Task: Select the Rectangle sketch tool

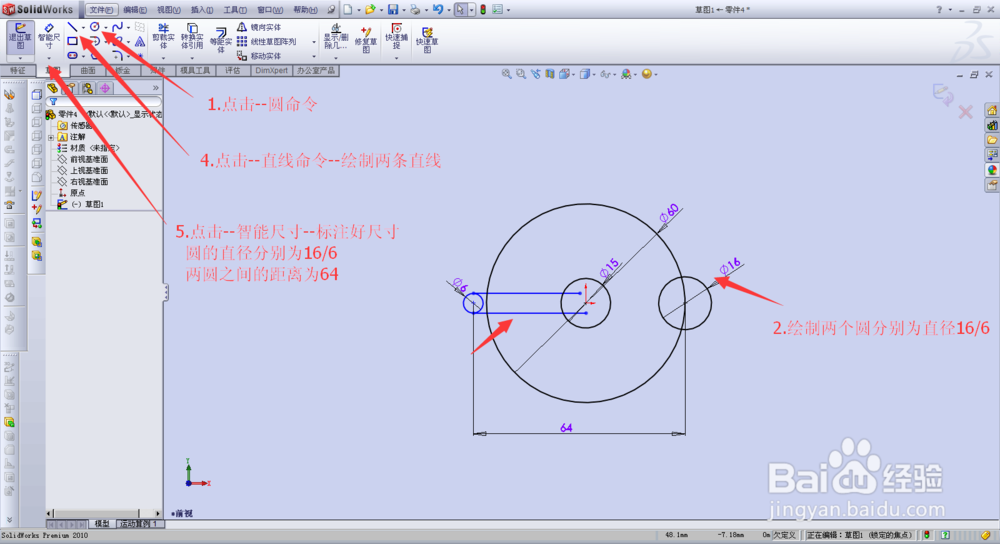Action: click(x=72, y=41)
